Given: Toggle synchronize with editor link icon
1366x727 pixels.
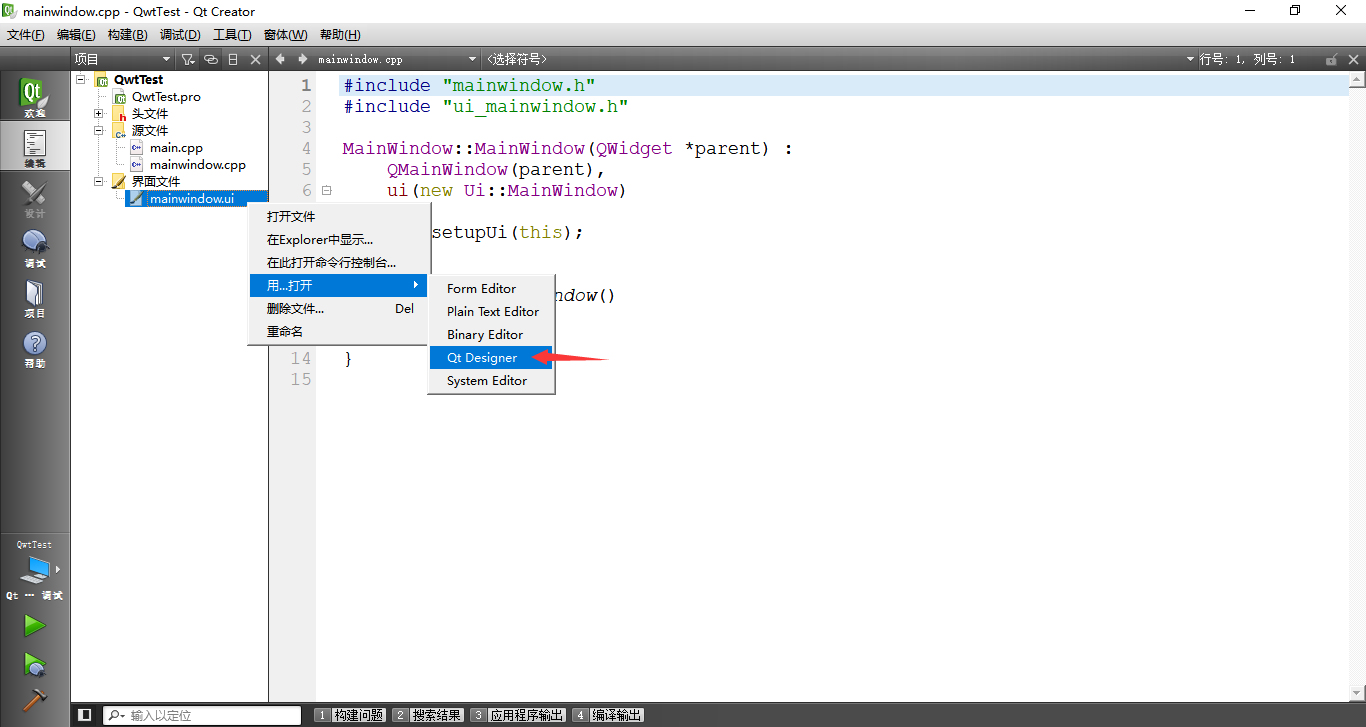Looking at the screenshot, I should click(210, 59).
